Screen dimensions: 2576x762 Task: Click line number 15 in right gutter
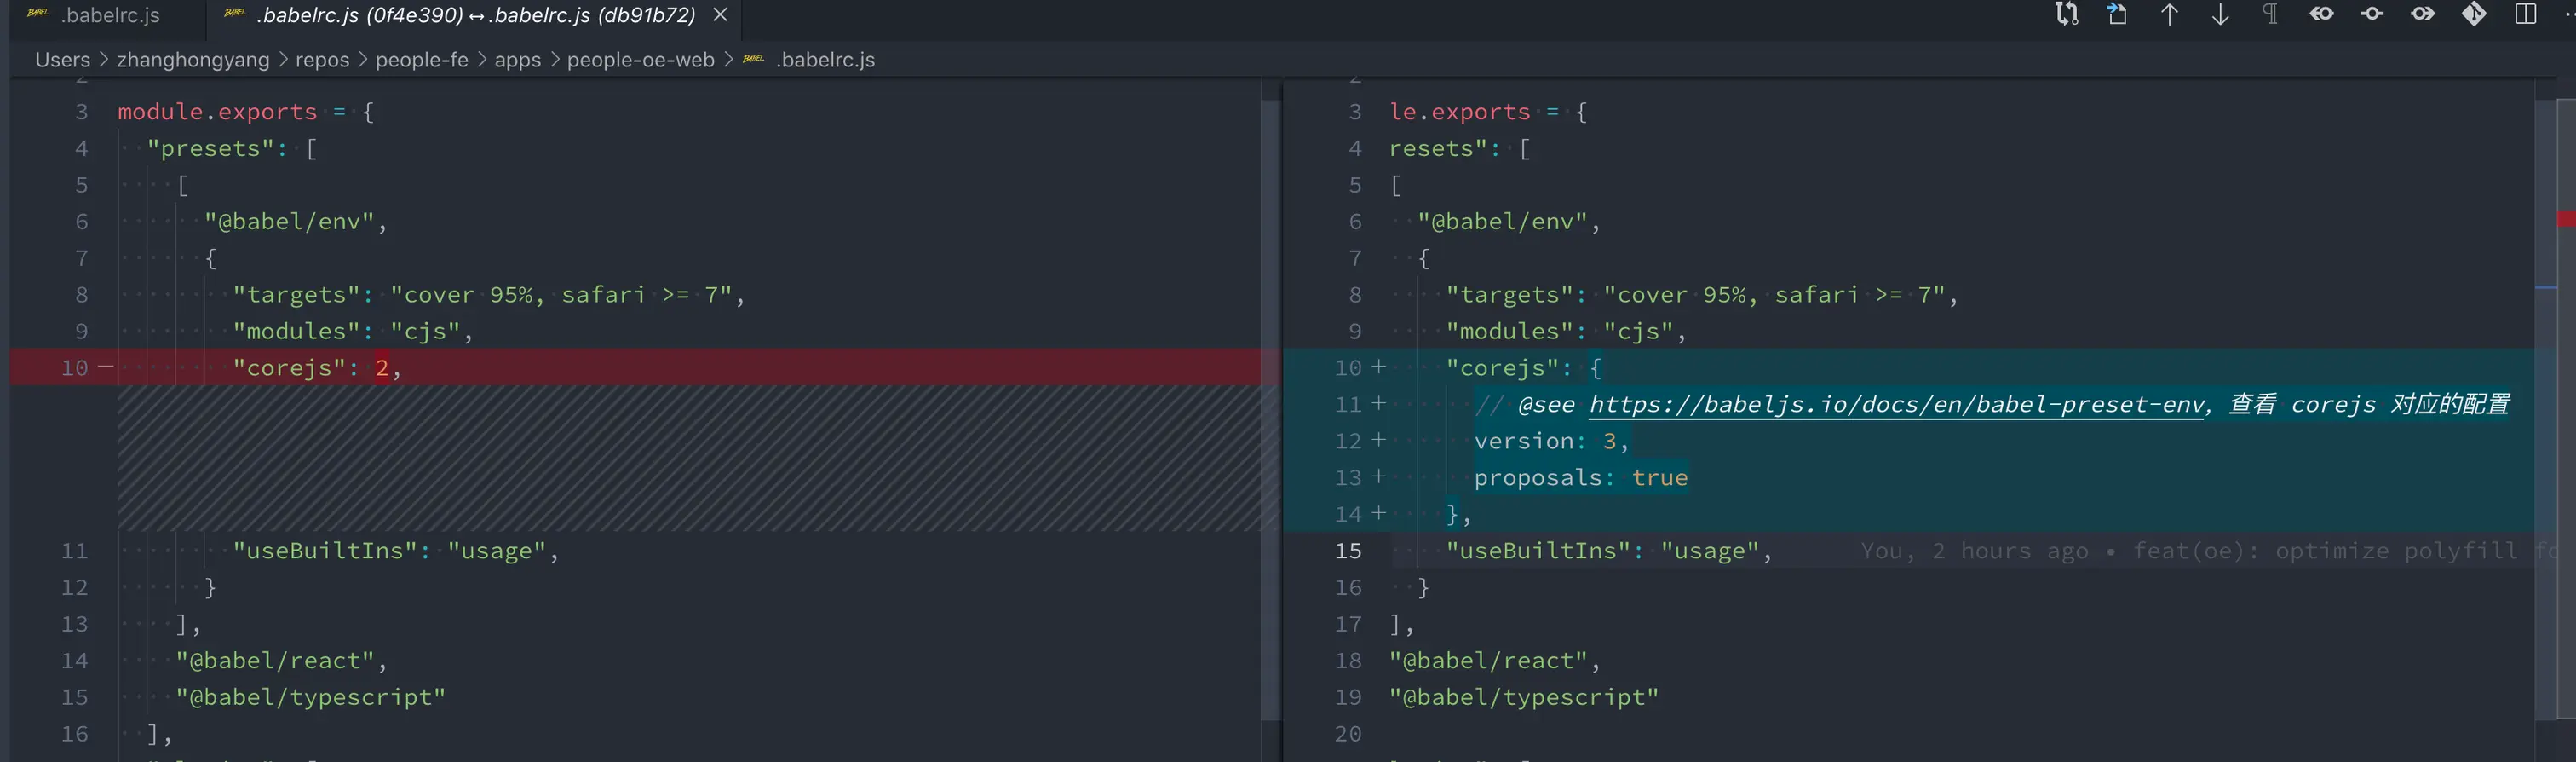tap(1348, 551)
